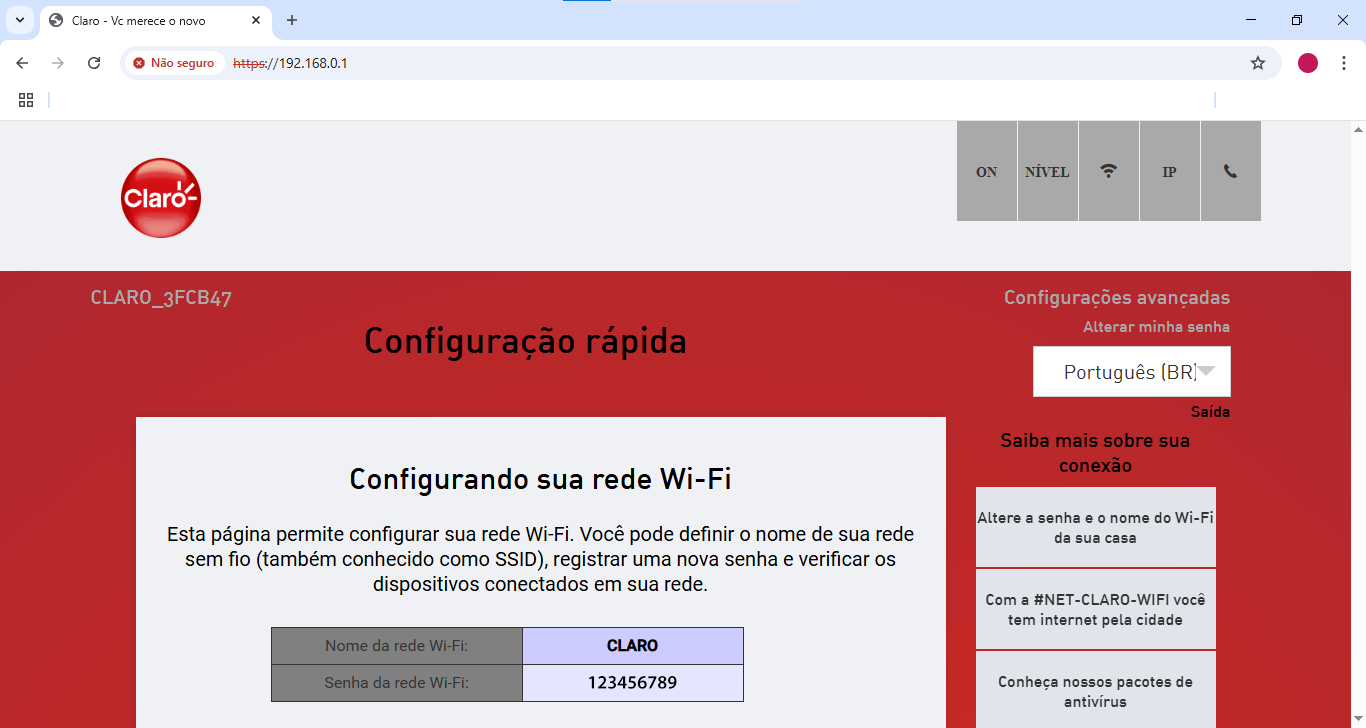The height and width of the screenshot is (728, 1366).
Task: Click the page vertical scrollbar up arrow
Action: coord(1358,130)
